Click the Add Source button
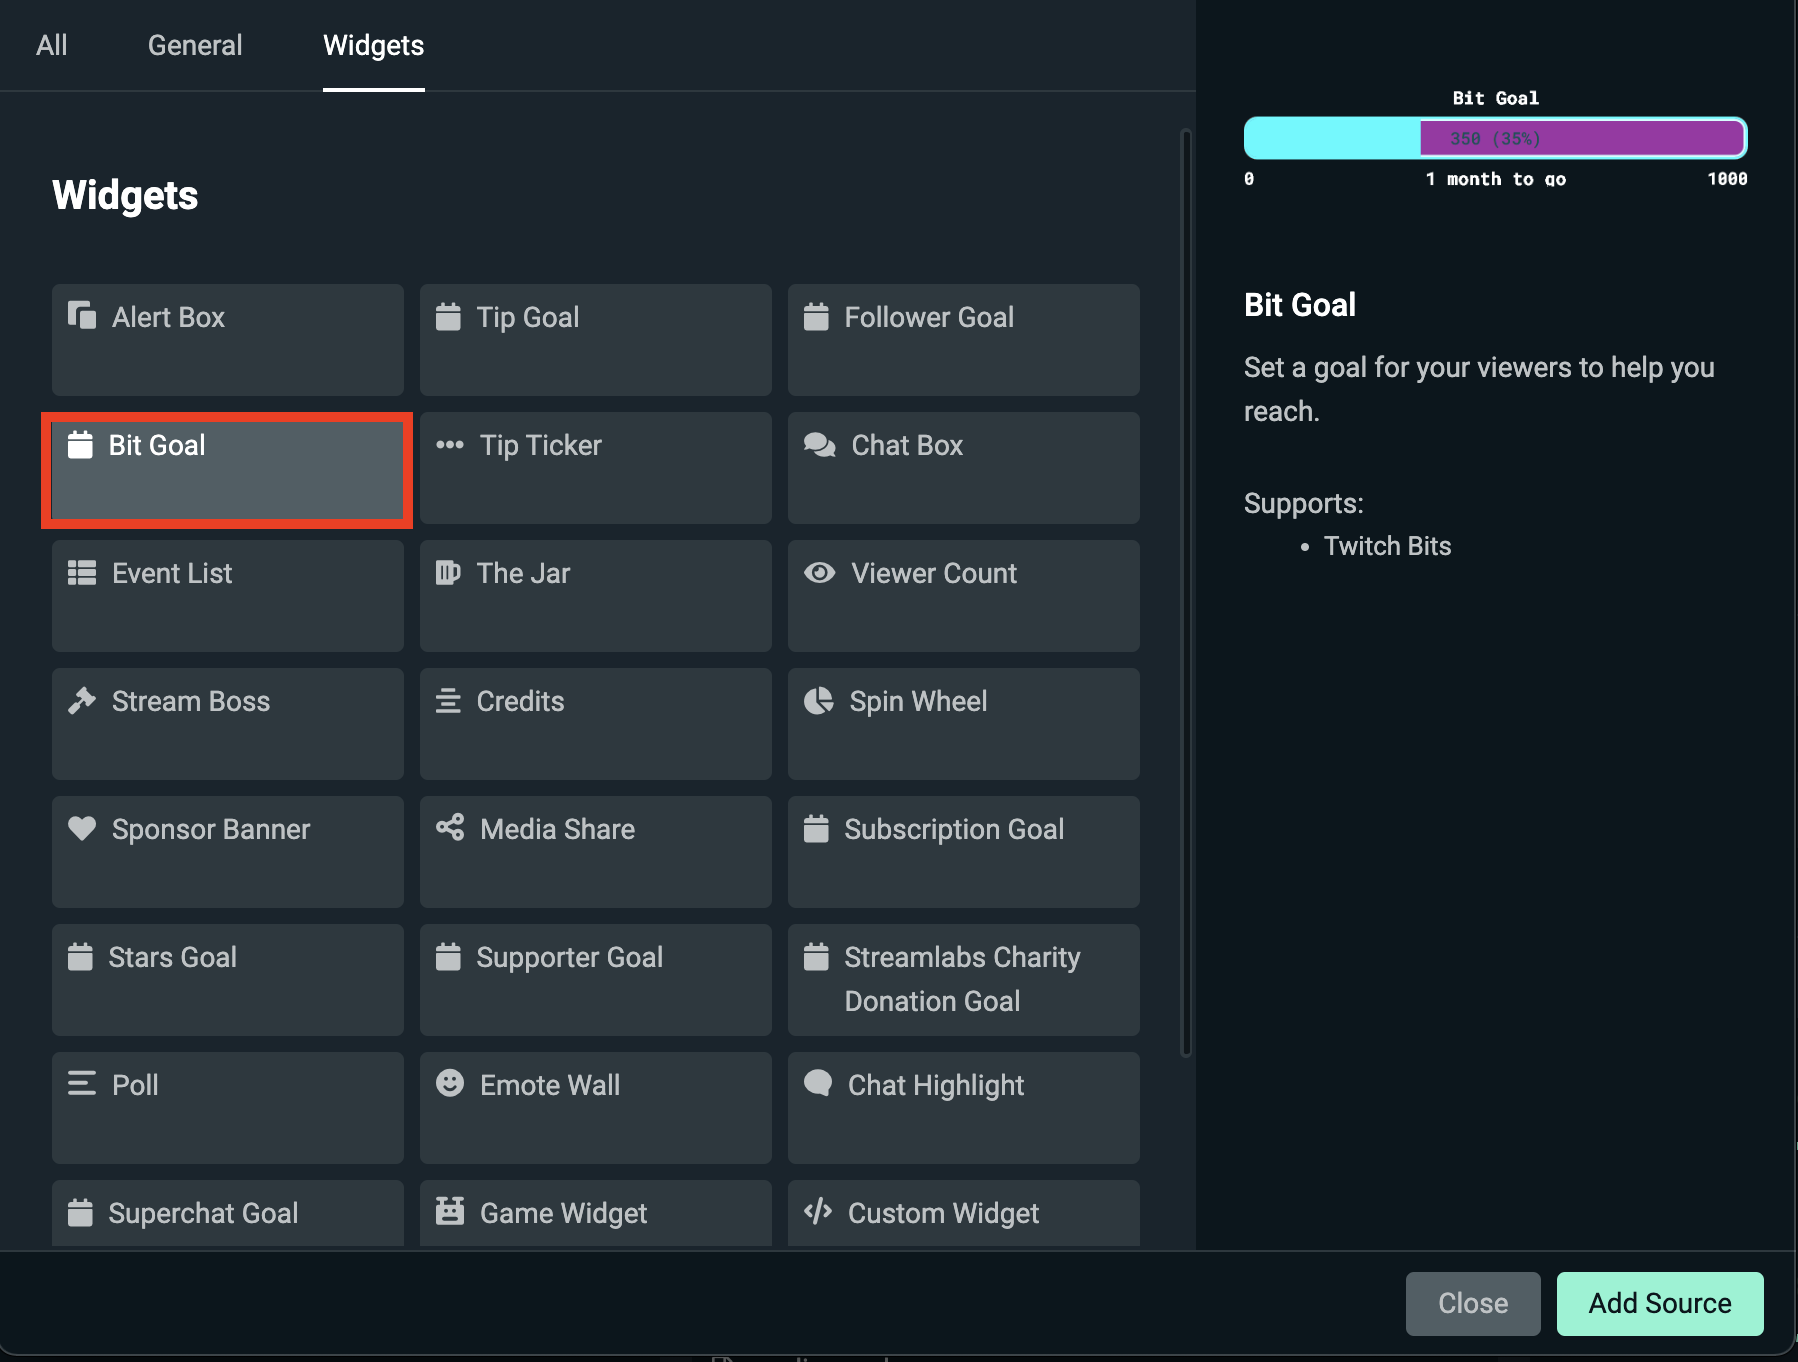1798x1362 pixels. 1659,1303
